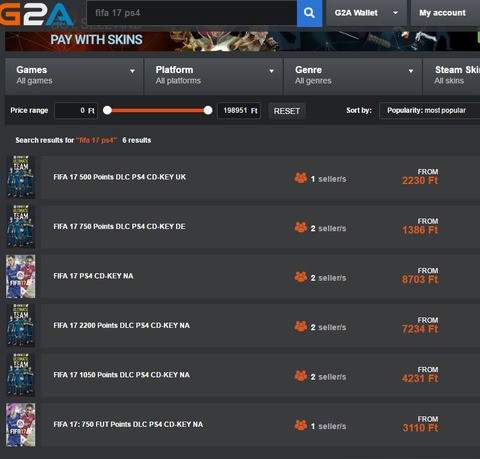
Task: Open Sort by Popularity dropdown
Action: click(429, 110)
